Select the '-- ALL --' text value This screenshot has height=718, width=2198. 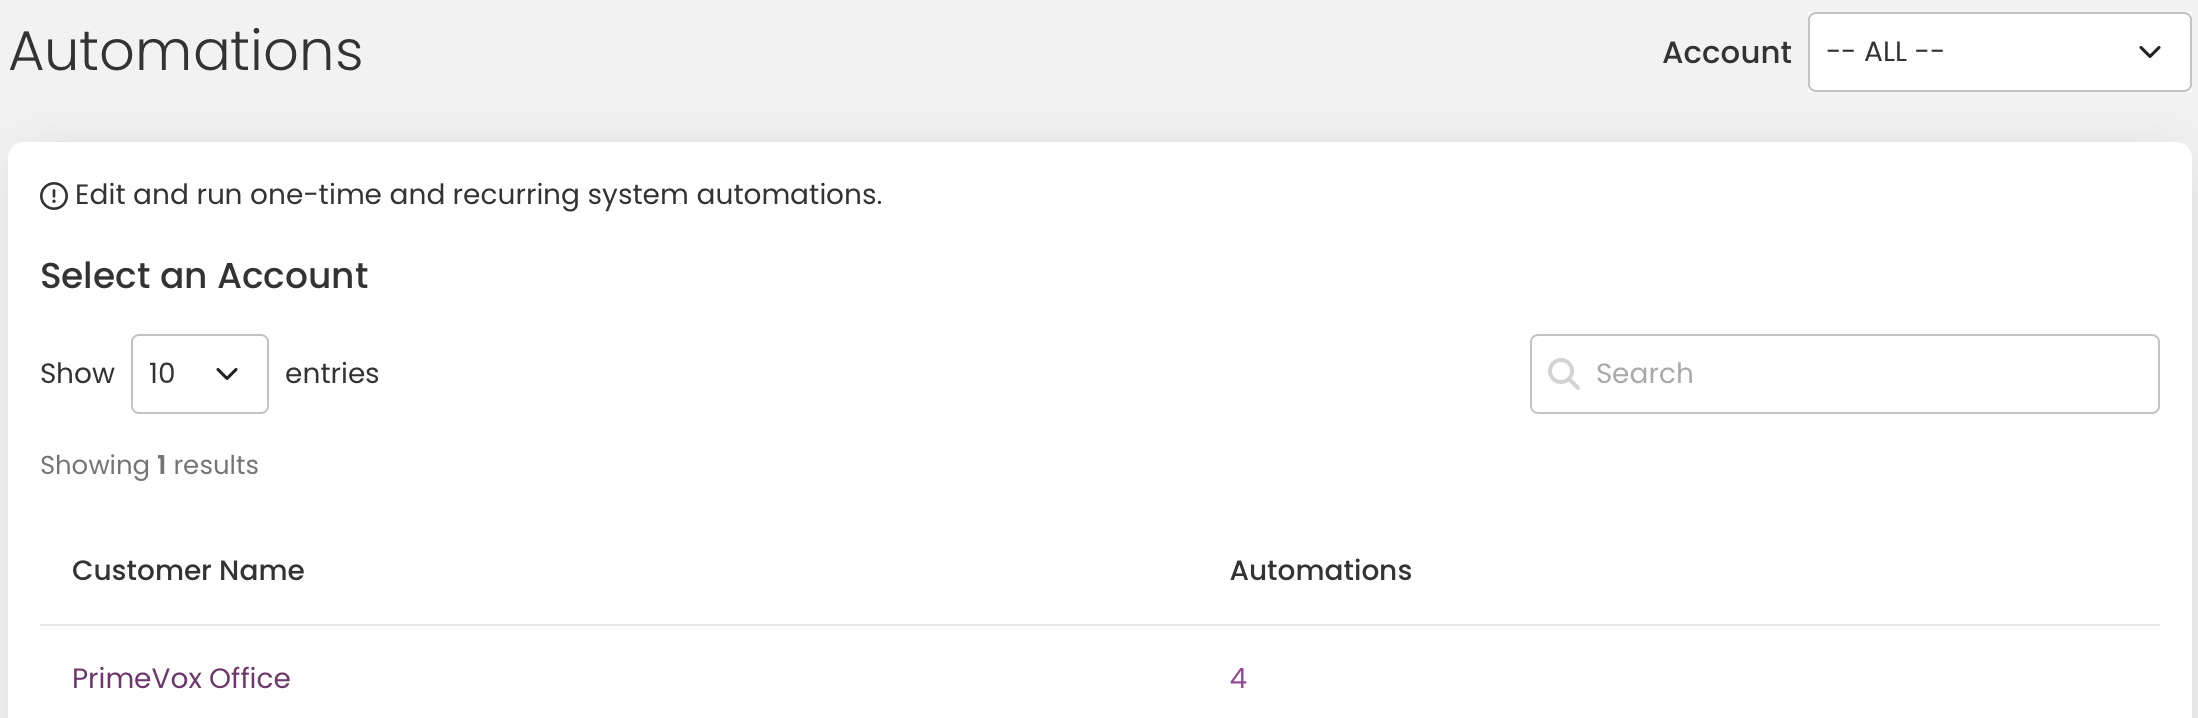click(x=1885, y=52)
